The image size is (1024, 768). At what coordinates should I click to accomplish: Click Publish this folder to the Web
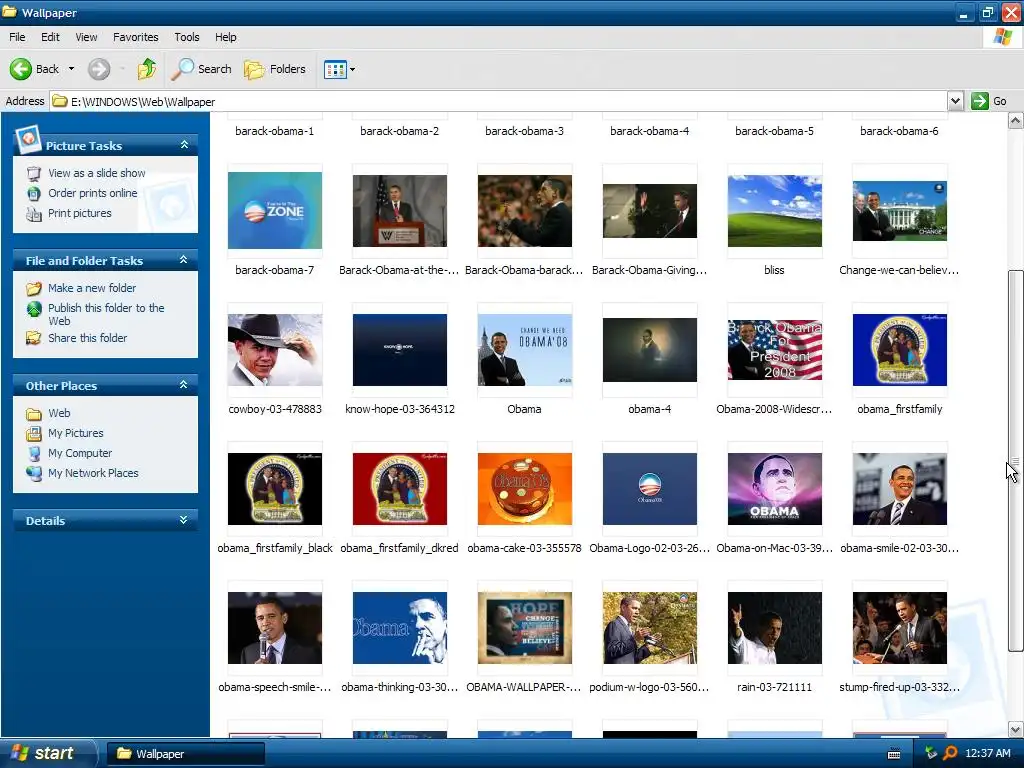[106, 314]
